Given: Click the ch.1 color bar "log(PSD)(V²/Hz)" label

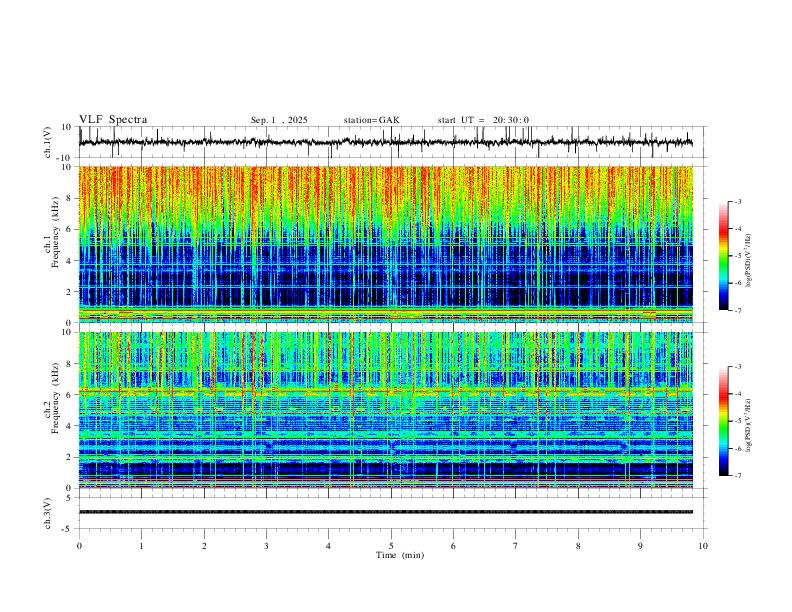Looking at the screenshot, I should click(x=749, y=261).
